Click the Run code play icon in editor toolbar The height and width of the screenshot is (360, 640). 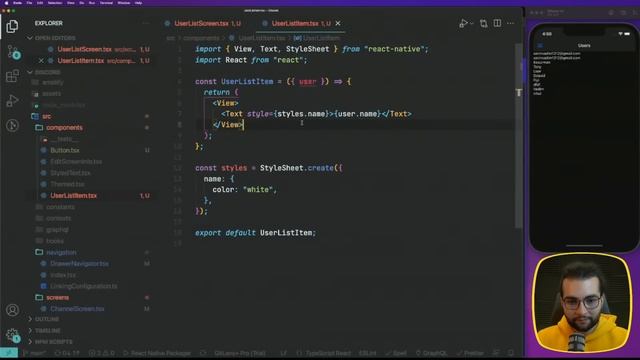click(463, 24)
